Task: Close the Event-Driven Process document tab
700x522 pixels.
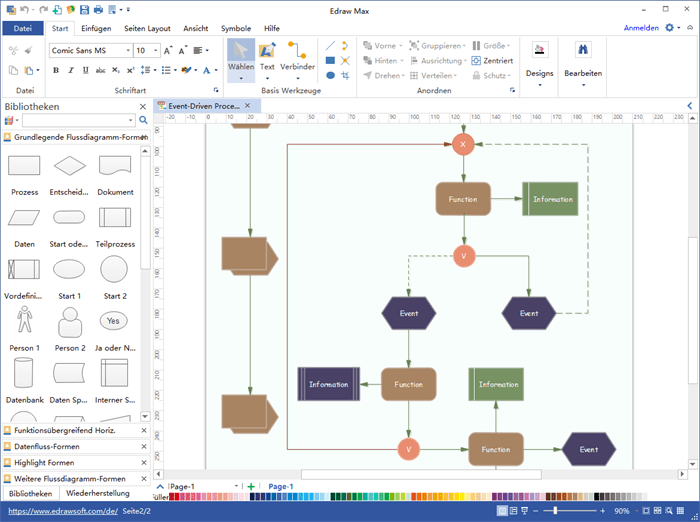Action: pos(247,106)
